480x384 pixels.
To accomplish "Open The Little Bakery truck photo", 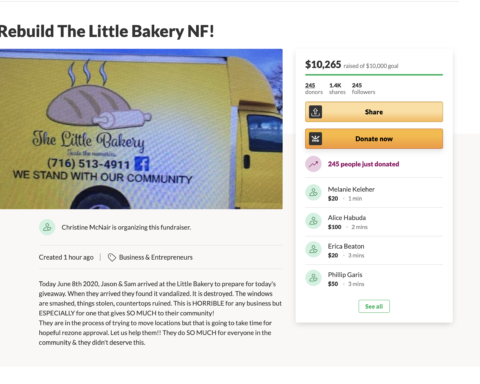I will pos(141,129).
